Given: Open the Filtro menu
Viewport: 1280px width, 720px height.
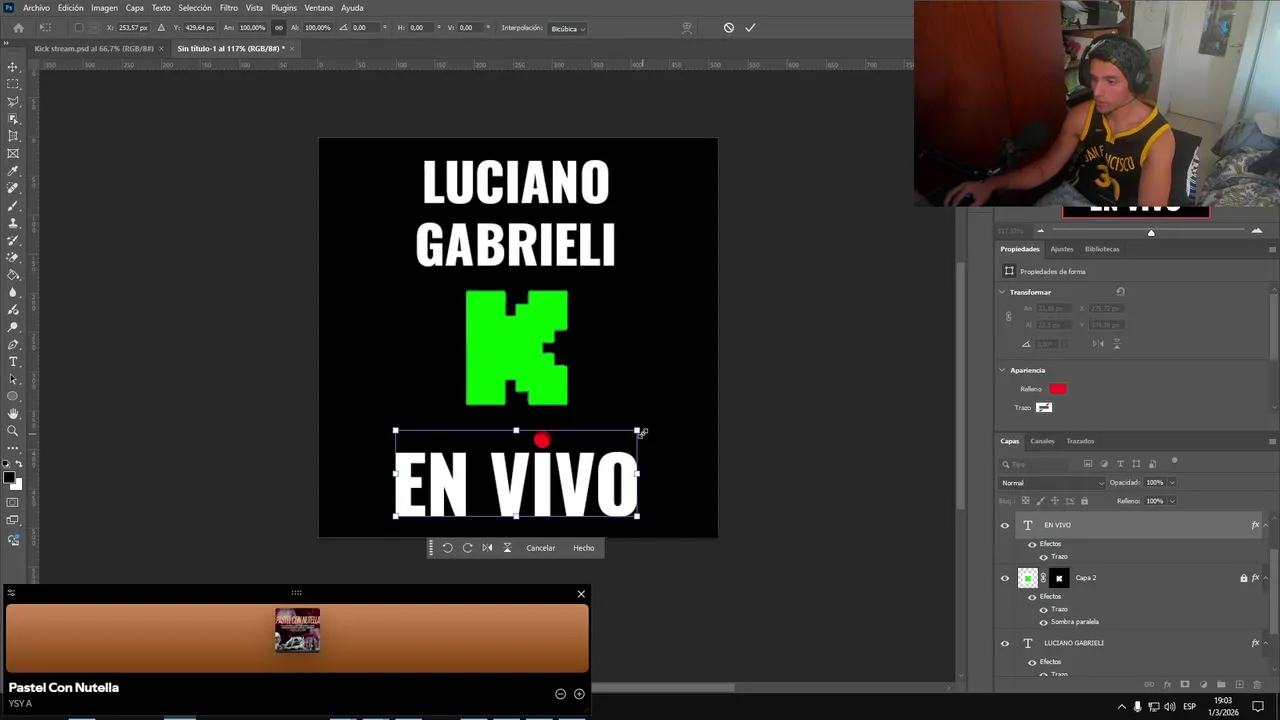Looking at the screenshot, I should pos(229,8).
